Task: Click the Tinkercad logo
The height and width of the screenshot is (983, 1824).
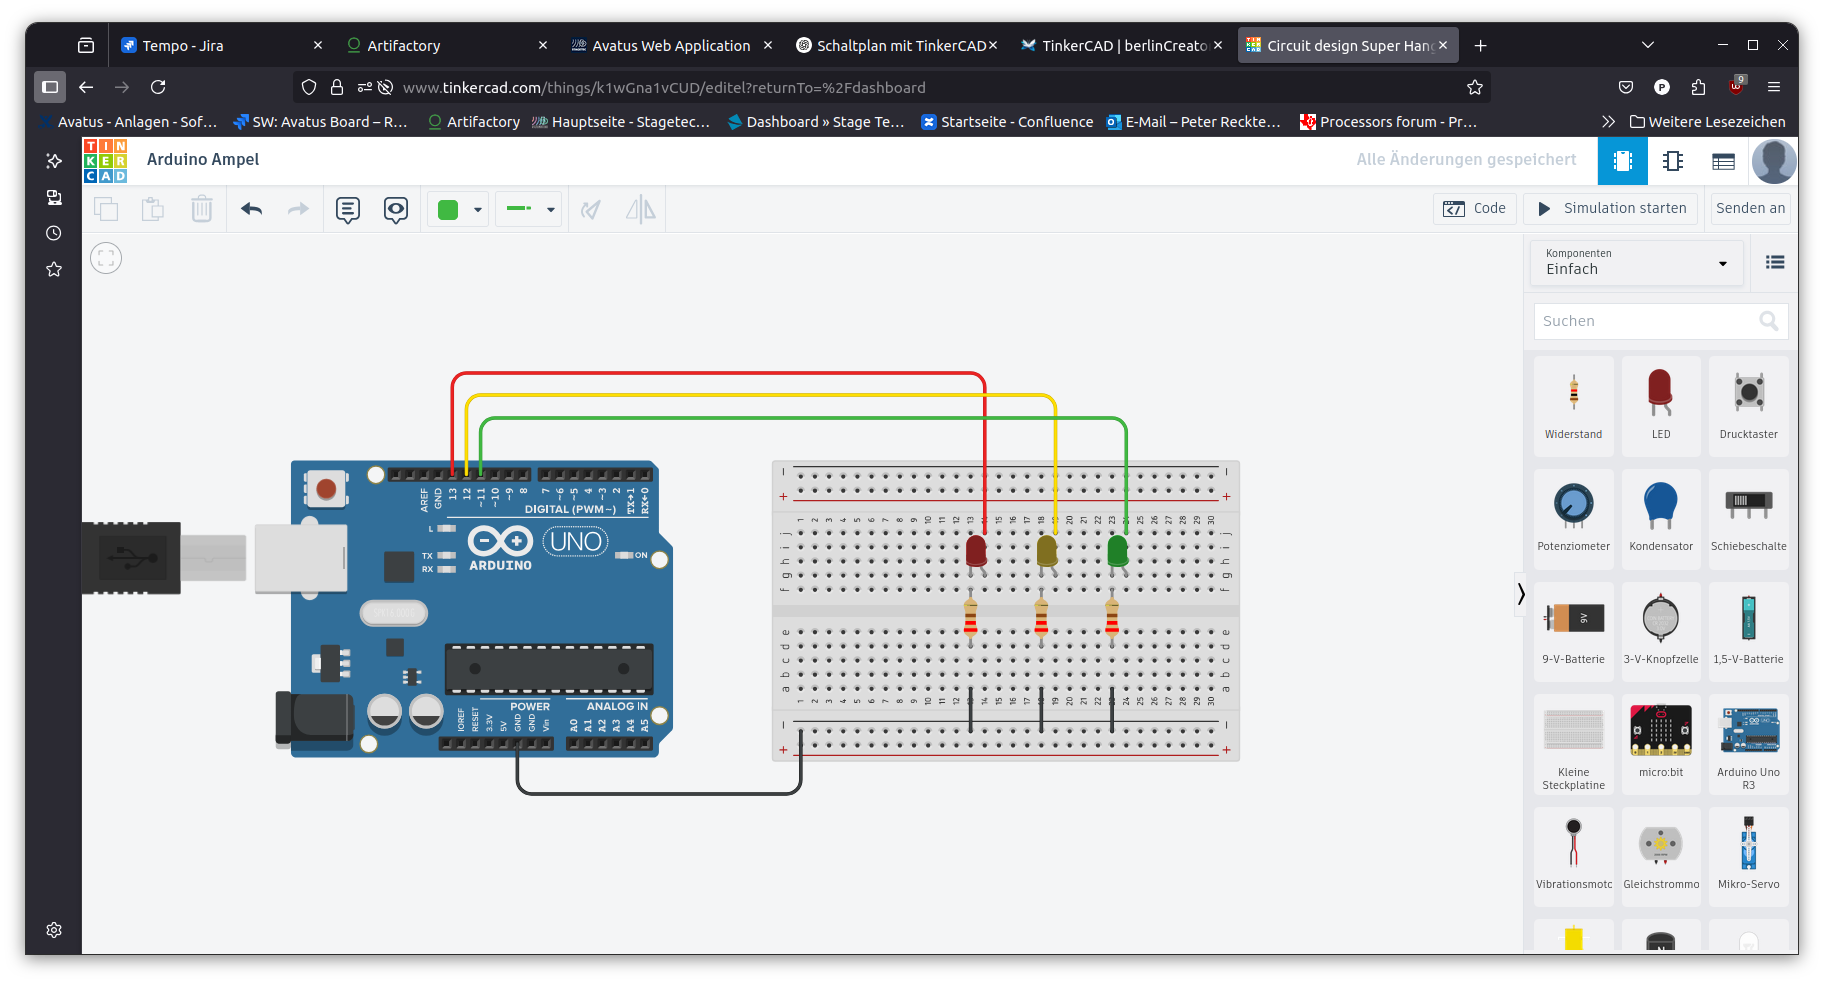Action: tap(105, 161)
